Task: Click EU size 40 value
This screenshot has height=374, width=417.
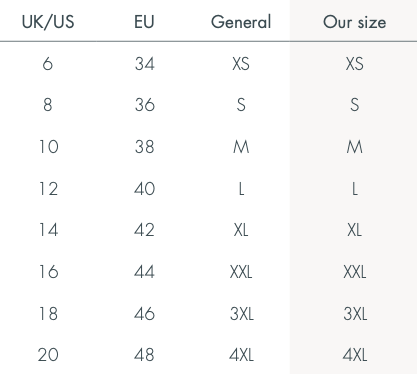Action: click(x=145, y=189)
